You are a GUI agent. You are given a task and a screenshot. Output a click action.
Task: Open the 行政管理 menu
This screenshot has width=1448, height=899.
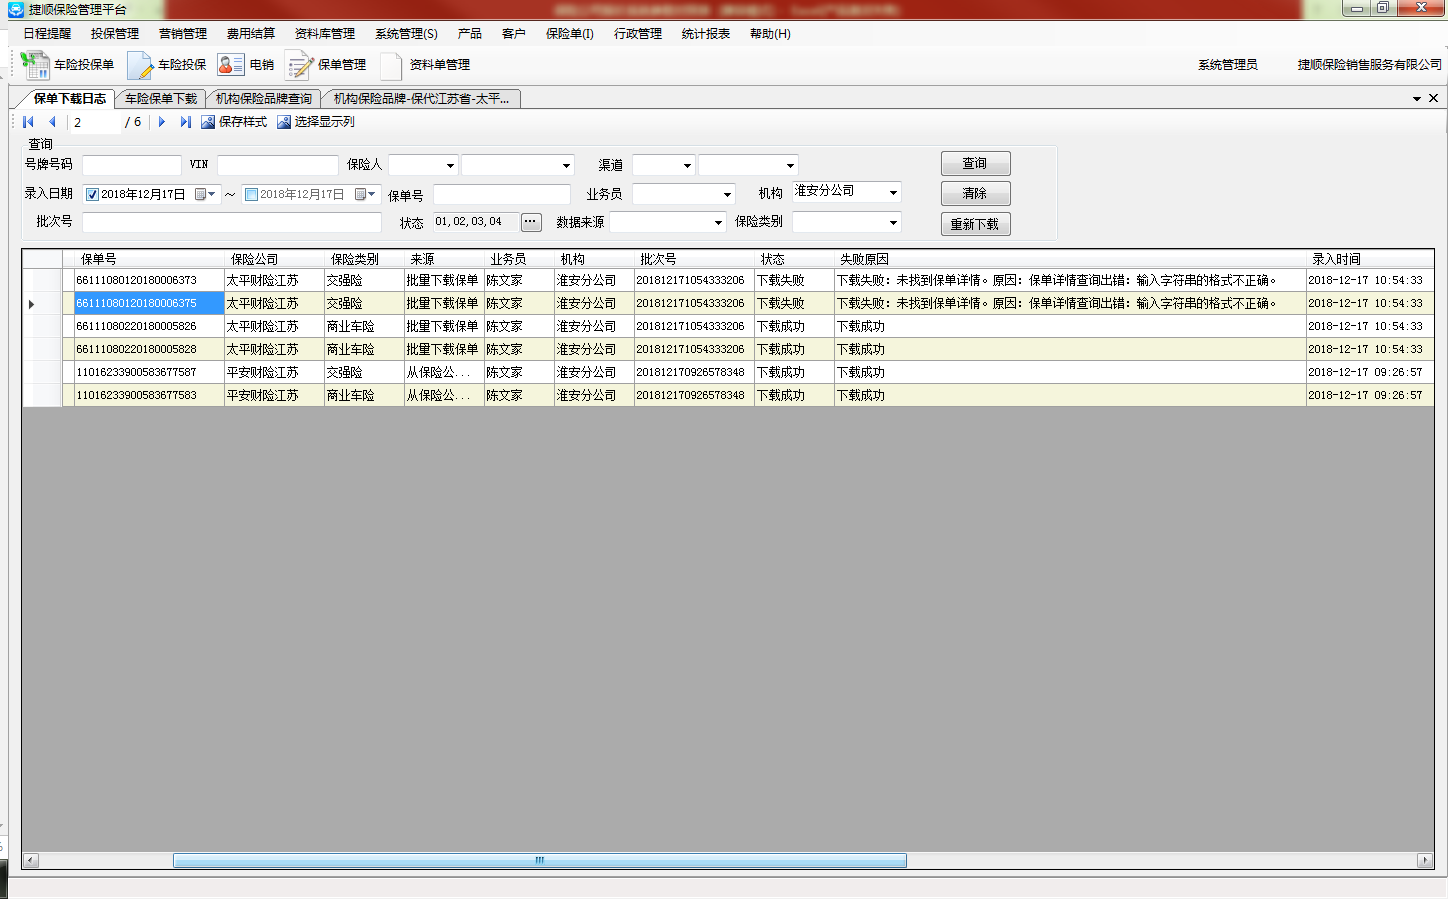(638, 34)
